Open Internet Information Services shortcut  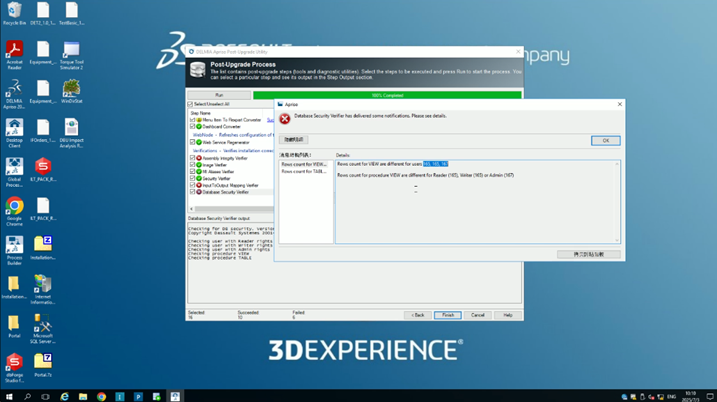[43, 289]
